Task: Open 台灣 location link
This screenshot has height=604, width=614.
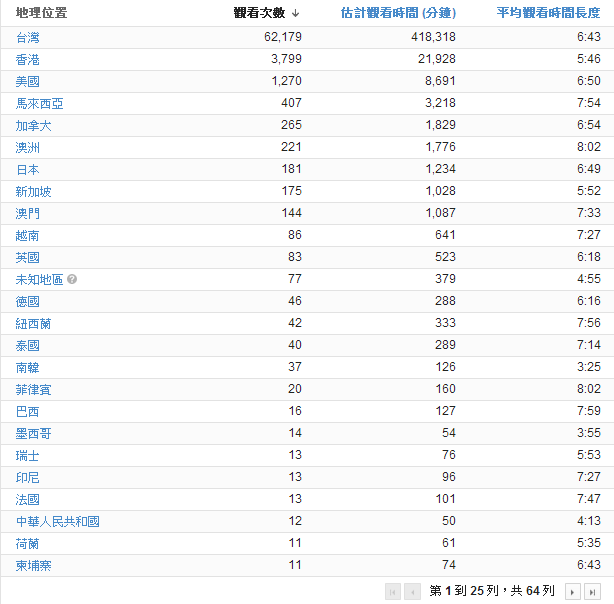Action: pos(27,37)
